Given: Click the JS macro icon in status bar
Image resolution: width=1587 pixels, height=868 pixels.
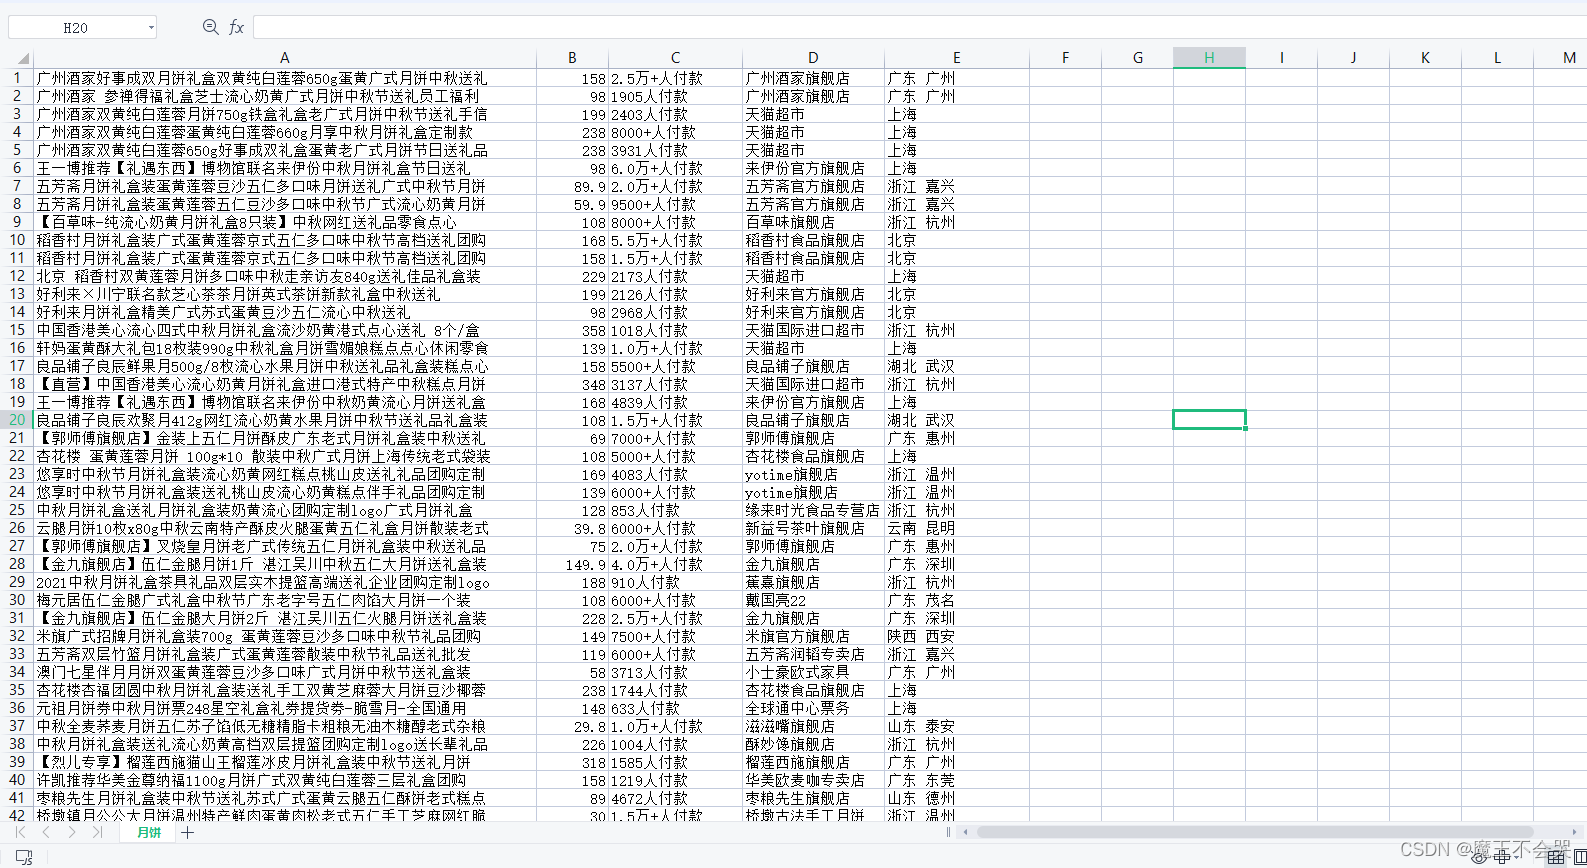Looking at the screenshot, I should [x=25, y=857].
